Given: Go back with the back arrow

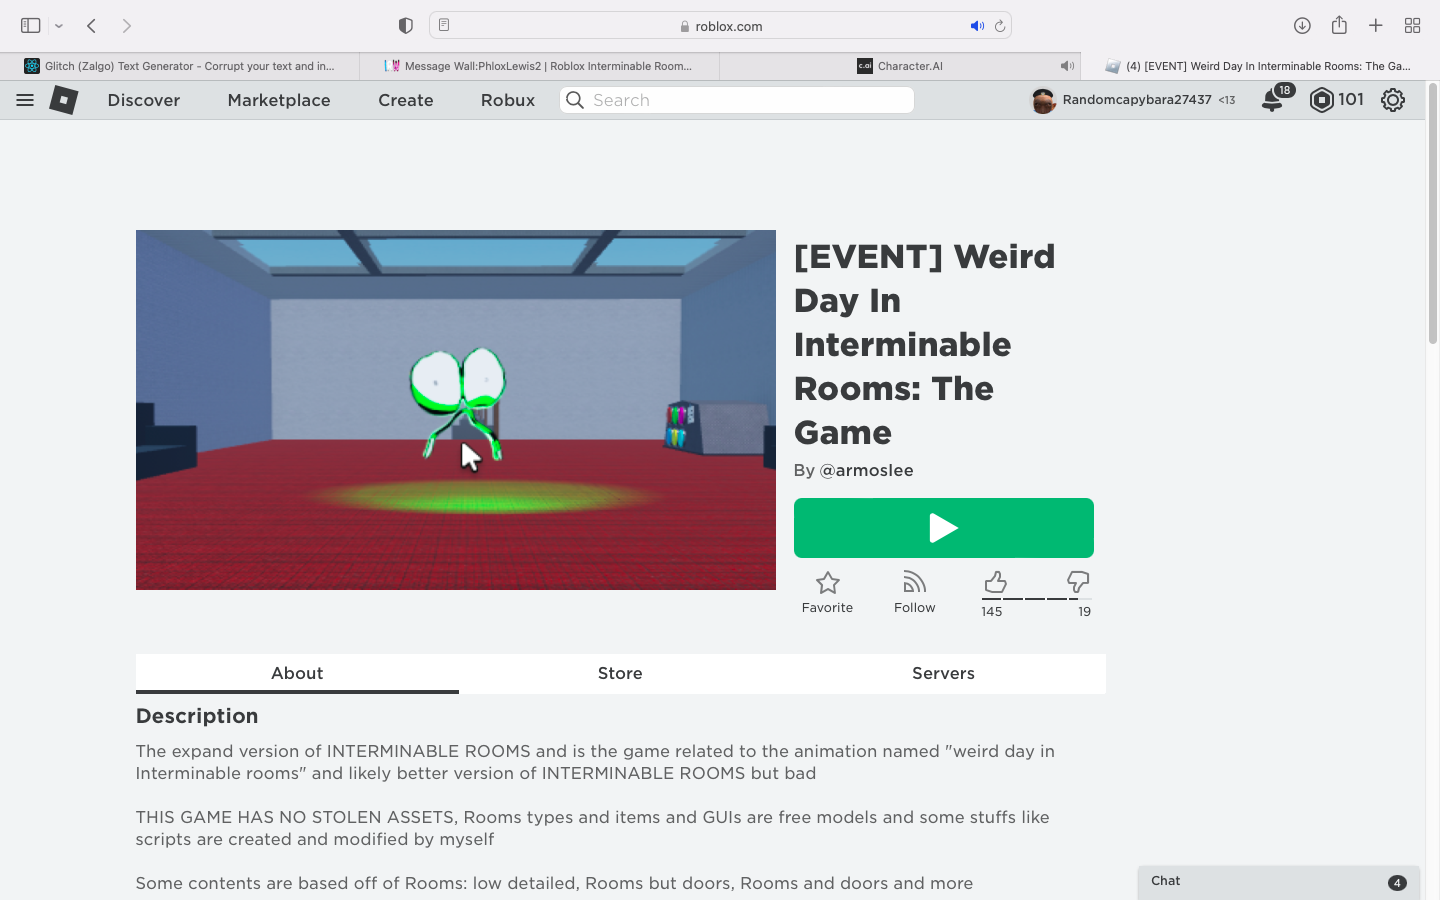Looking at the screenshot, I should point(91,25).
